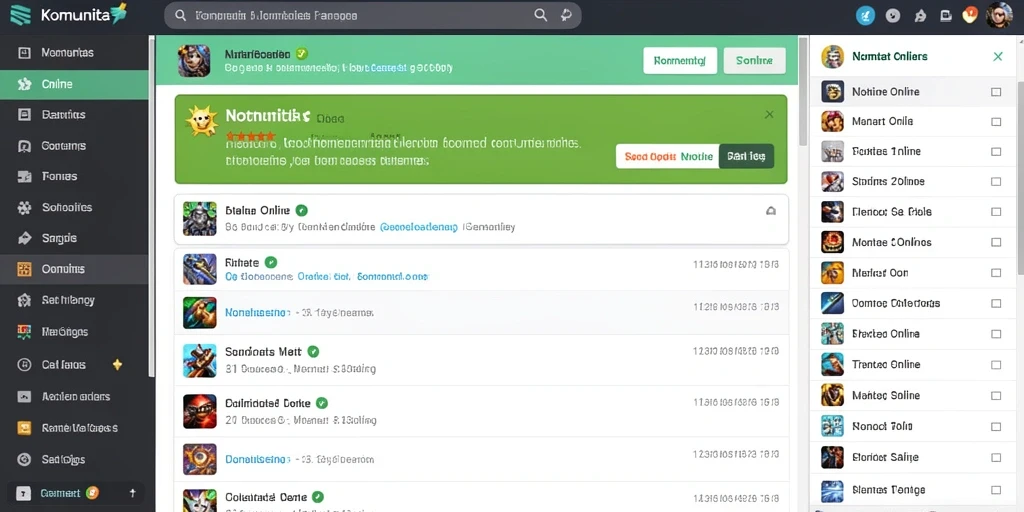Click the Komunita logo icon

[x=20, y=15]
